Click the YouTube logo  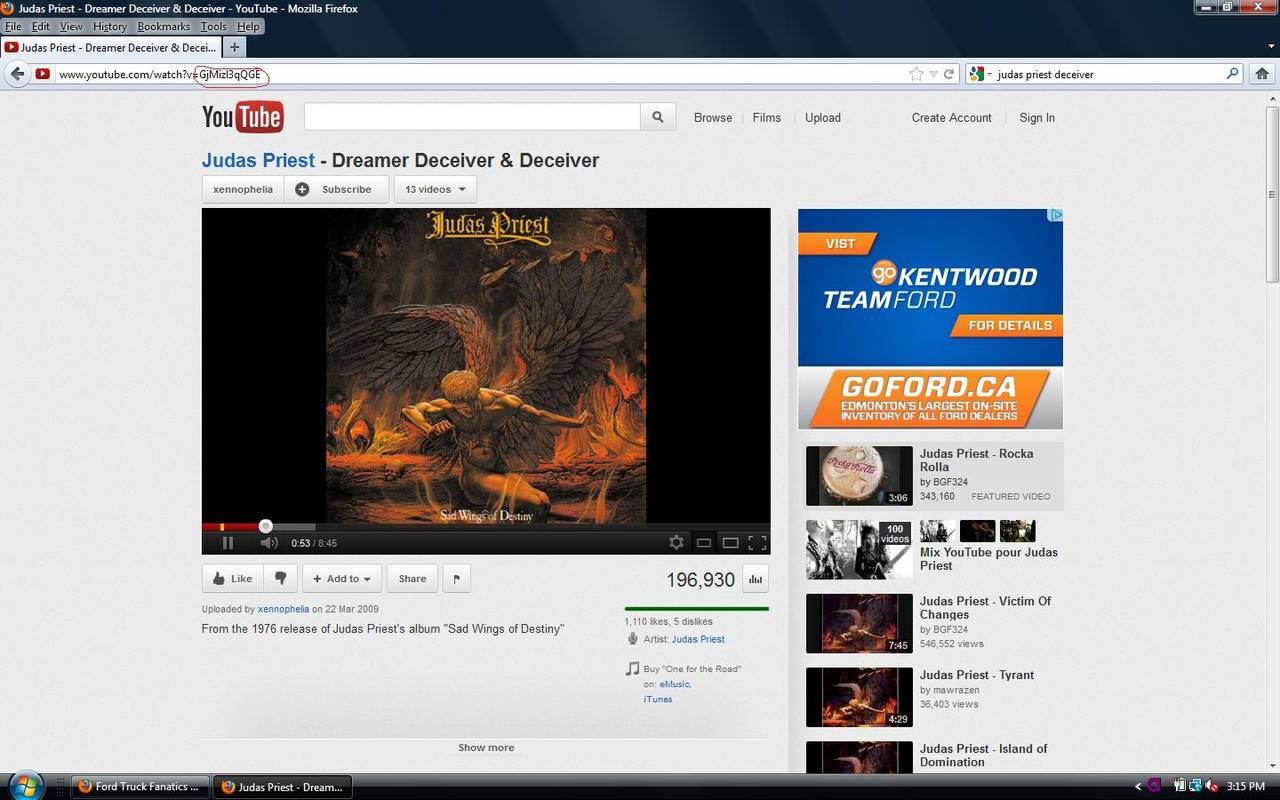[x=243, y=117]
